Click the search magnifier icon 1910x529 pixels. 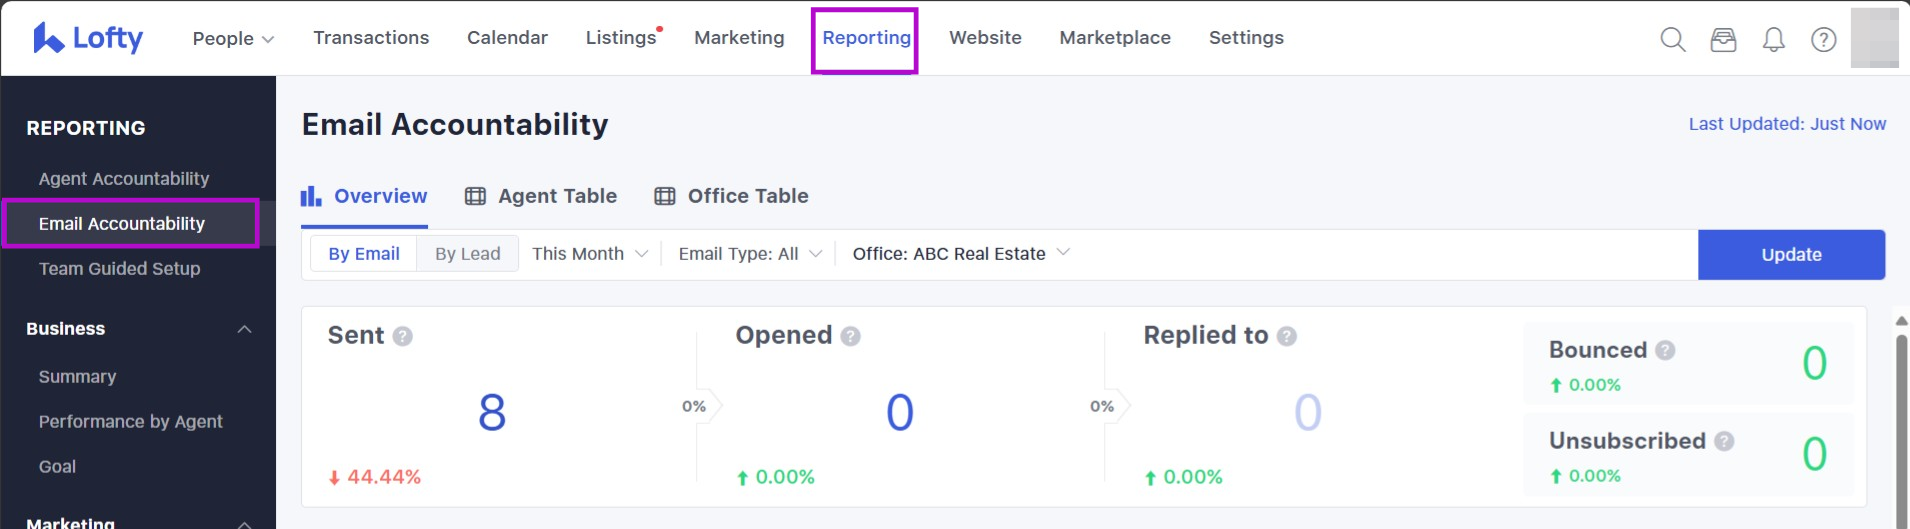point(1672,39)
